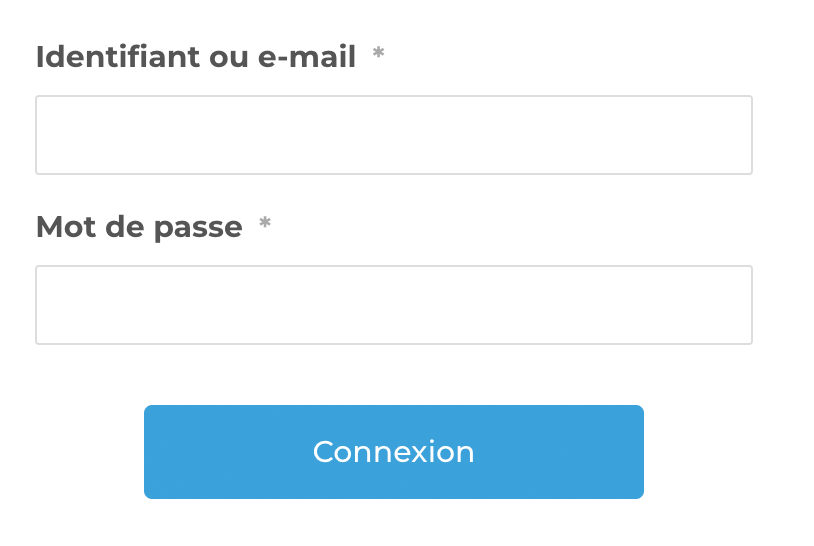Click the "Mot de passe" label text
Viewport: 814px width, 546px height.
tap(138, 227)
